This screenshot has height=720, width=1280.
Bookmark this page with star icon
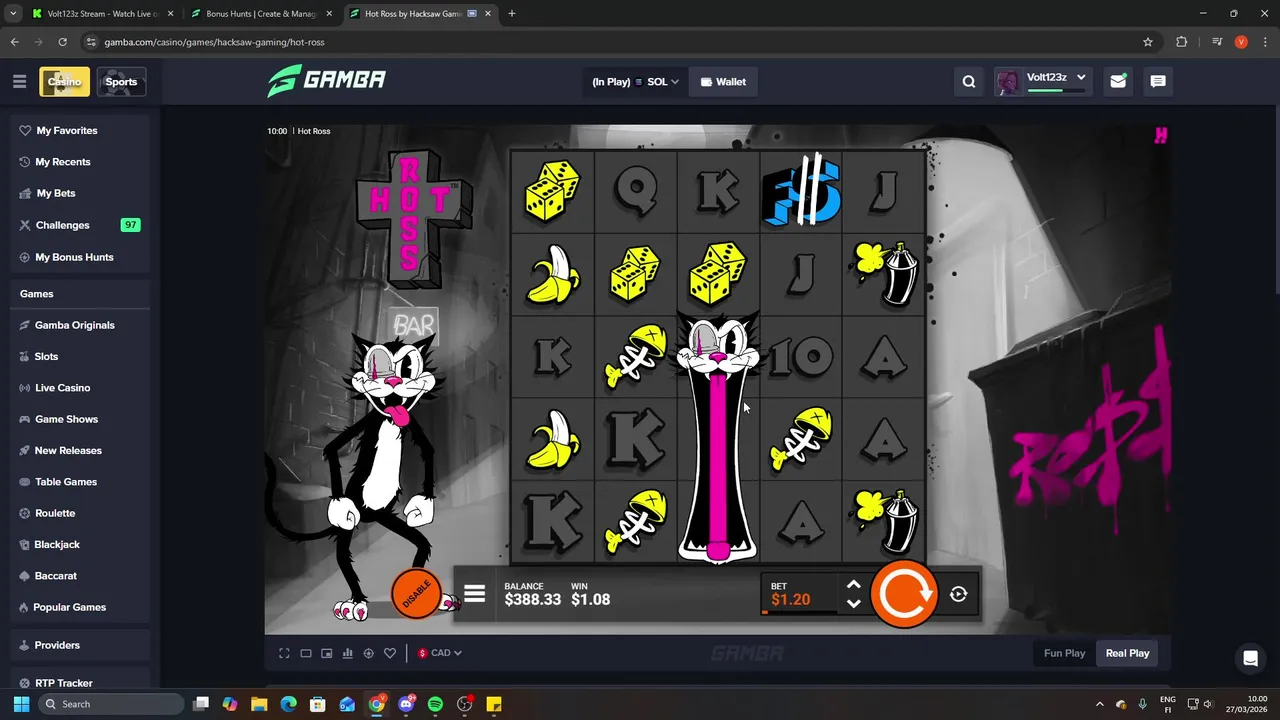[x=1148, y=42]
